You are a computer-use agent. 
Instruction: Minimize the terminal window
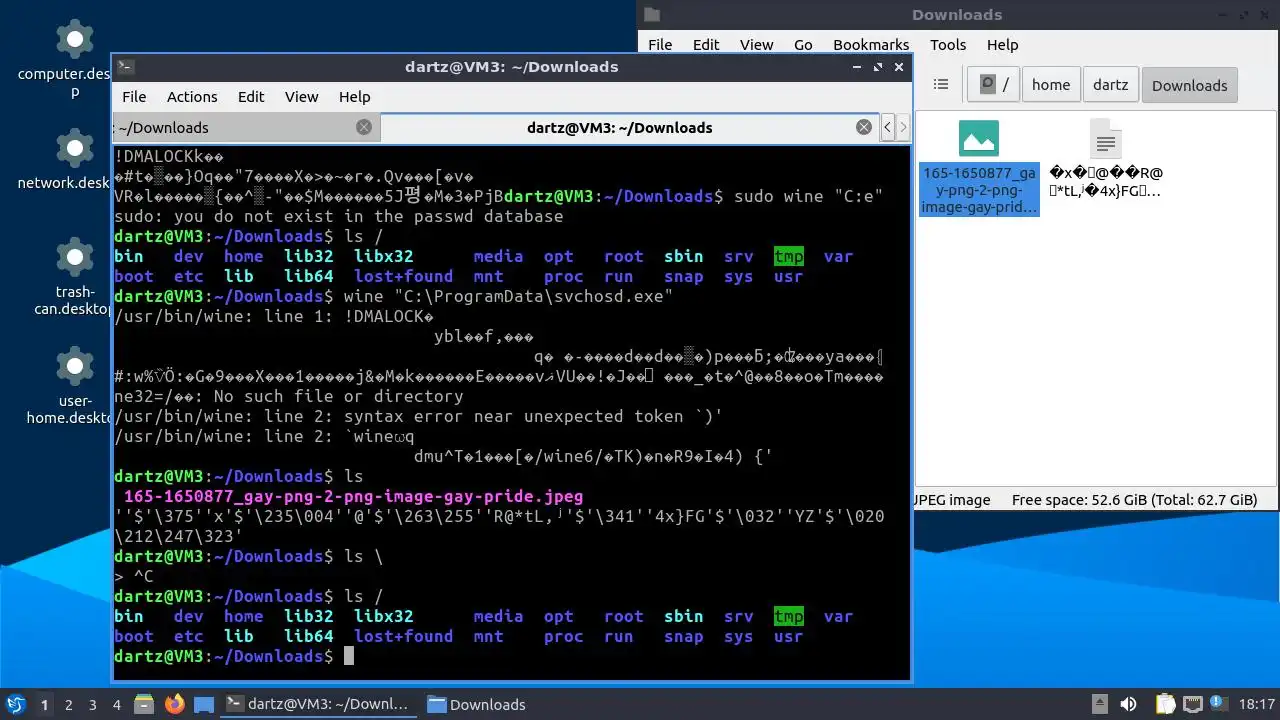pos(857,67)
